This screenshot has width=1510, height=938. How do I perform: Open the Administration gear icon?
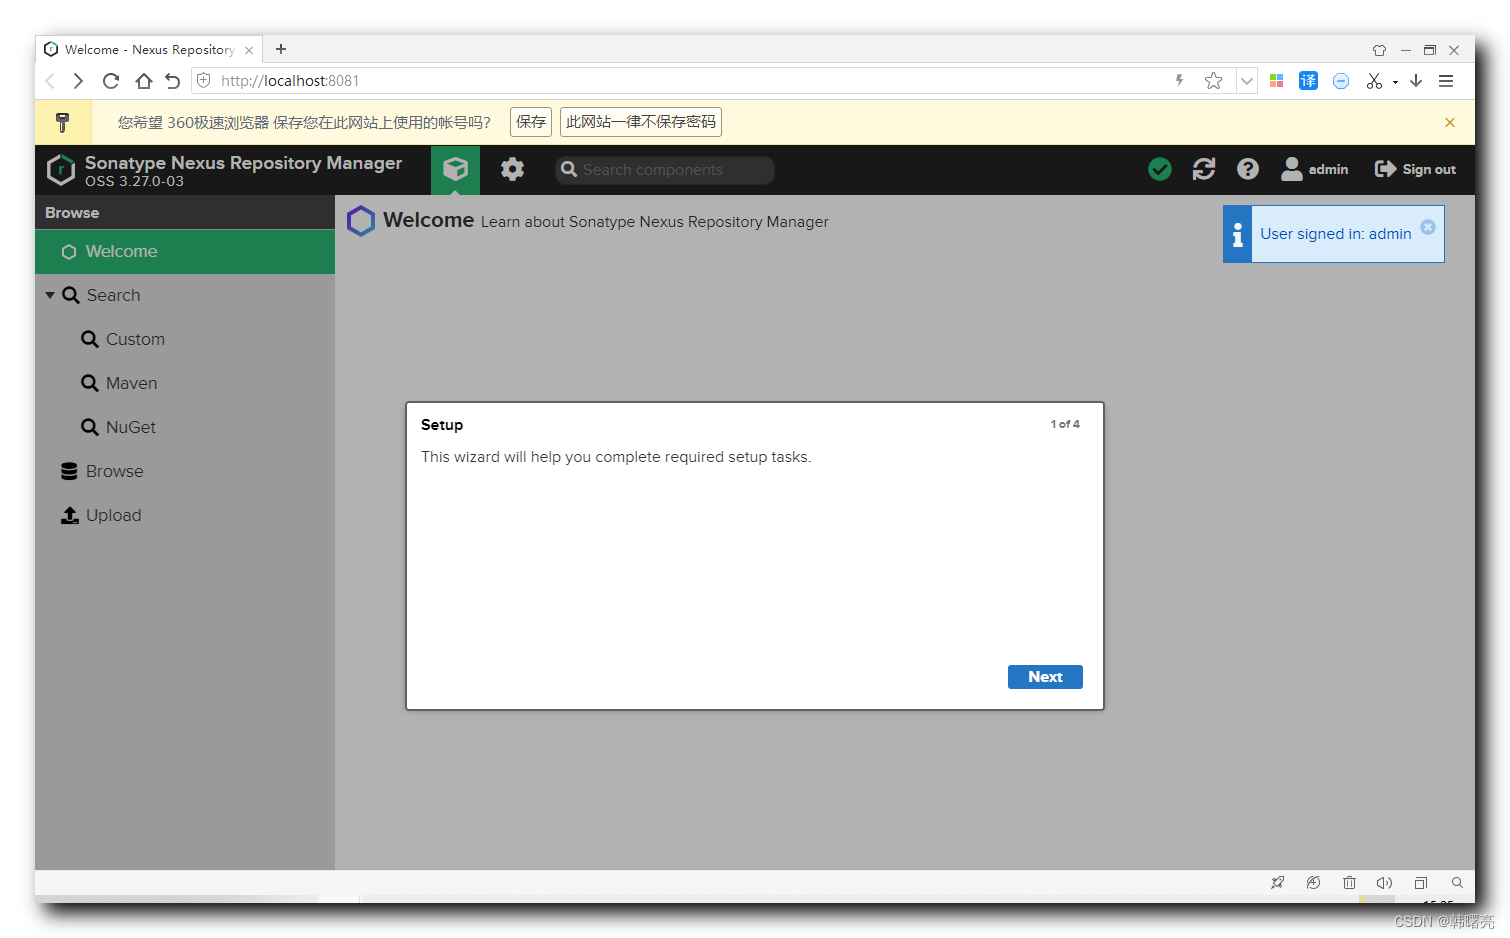pos(512,169)
